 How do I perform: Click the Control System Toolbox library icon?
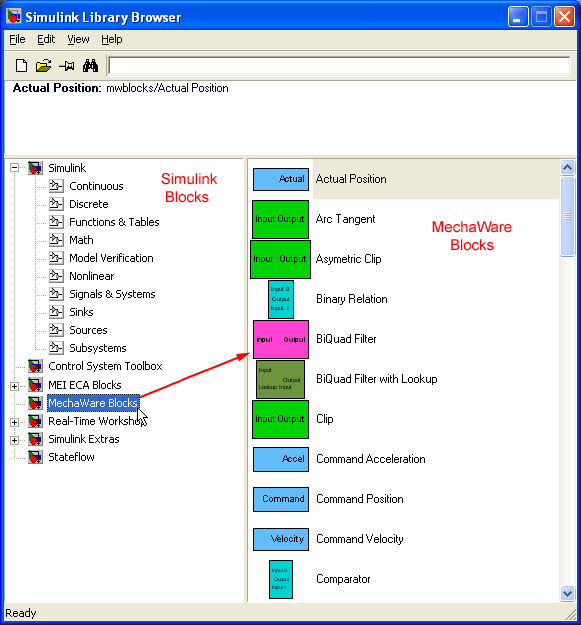click(x=35, y=366)
